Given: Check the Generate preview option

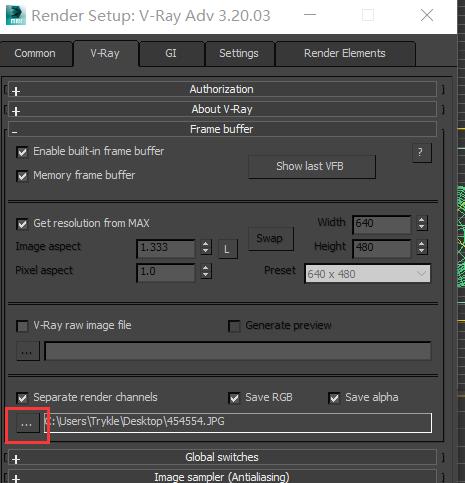Looking at the screenshot, I should (x=234, y=326).
